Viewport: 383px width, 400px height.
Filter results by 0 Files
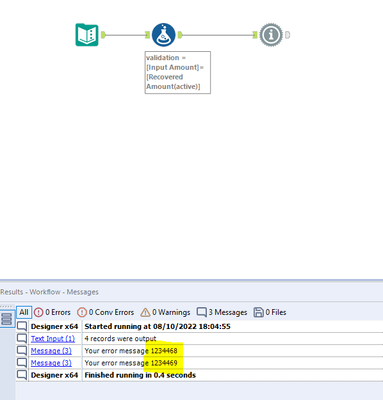tap(270, 312)
